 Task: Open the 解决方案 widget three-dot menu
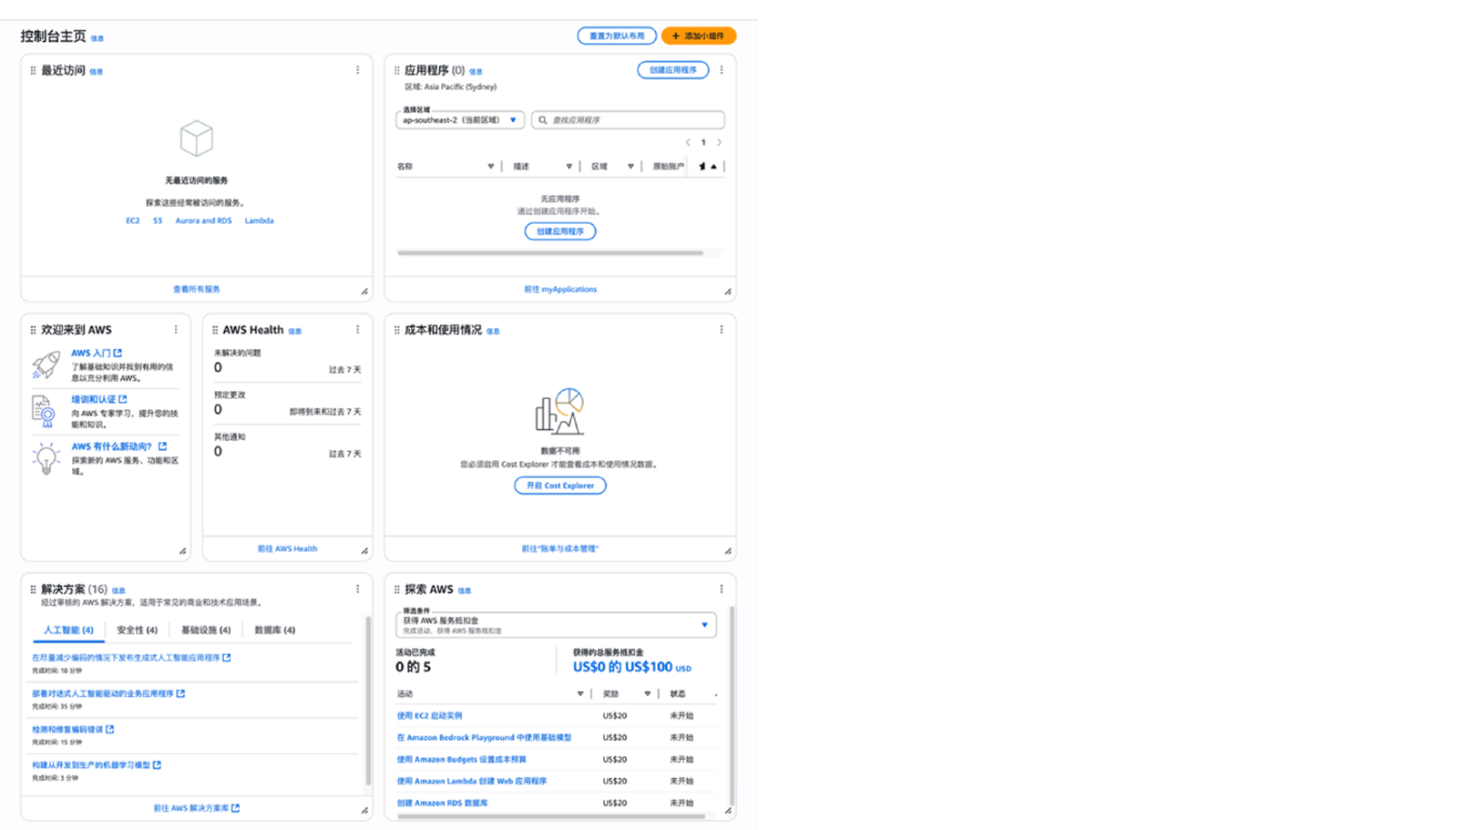point(358,589)
